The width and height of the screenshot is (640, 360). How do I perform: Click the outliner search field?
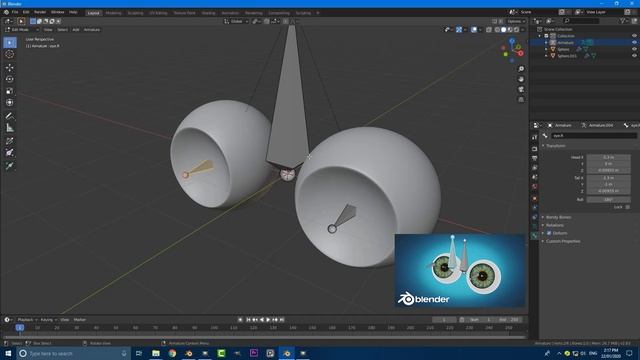pos(582,21)
